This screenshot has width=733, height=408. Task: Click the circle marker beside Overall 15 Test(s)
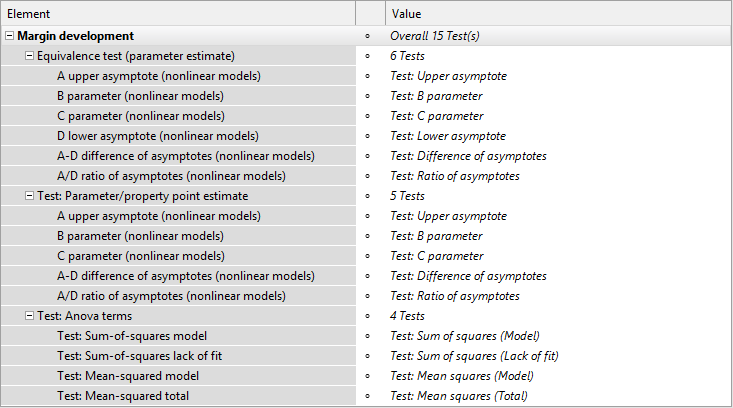367,36
